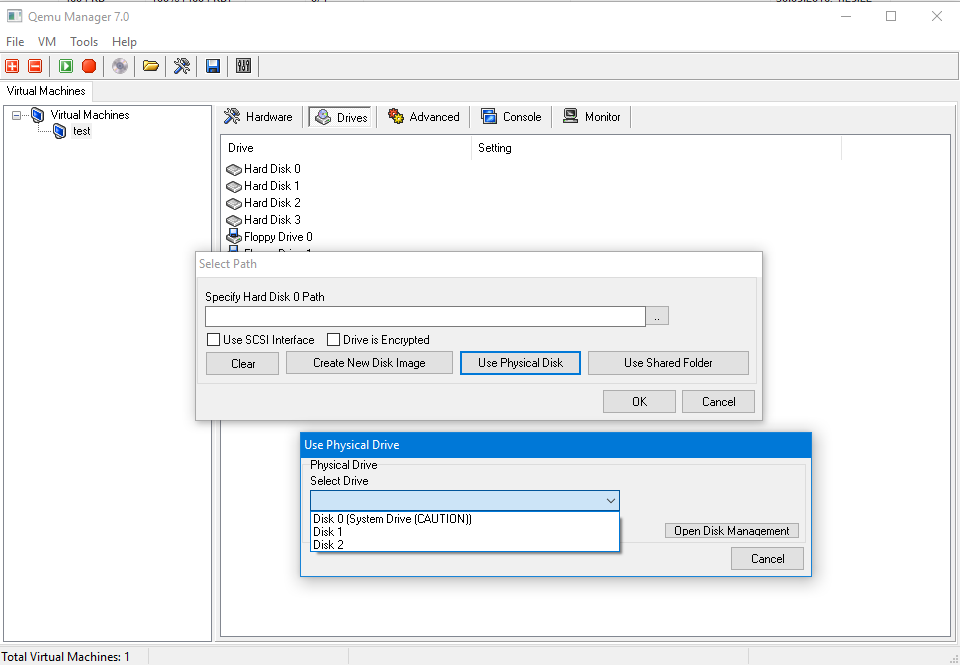
Task: Select the Hard Disk 3 row text
Action: click(272, 220)
